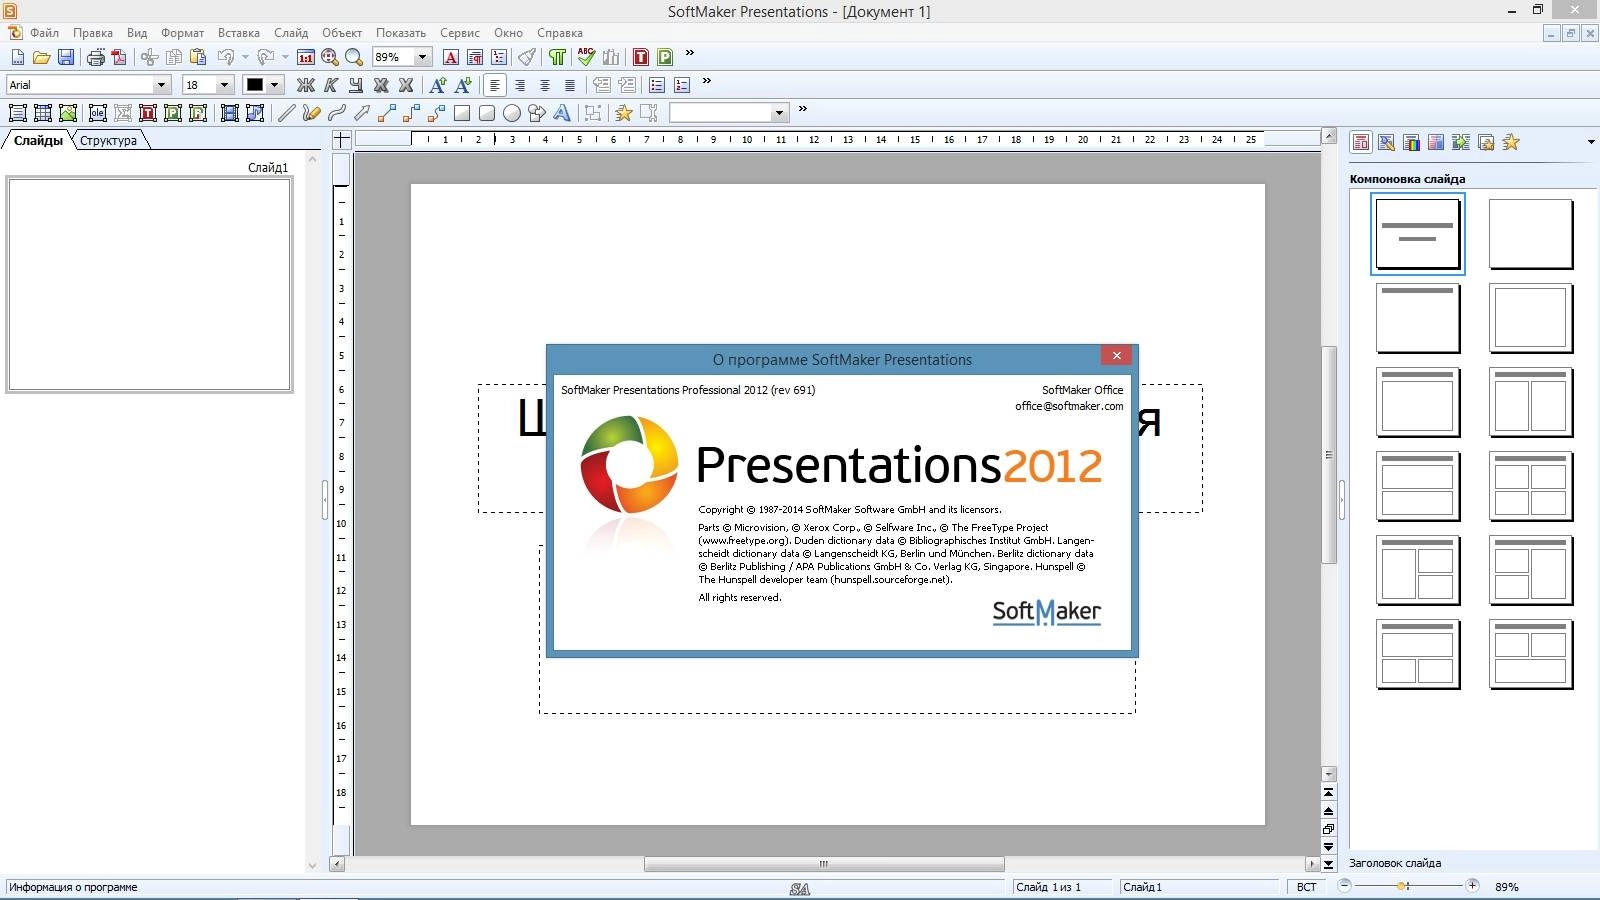The image size is (1600, 900).
Task: Click the green PlanMaker P icon
Action: [665, 57]
